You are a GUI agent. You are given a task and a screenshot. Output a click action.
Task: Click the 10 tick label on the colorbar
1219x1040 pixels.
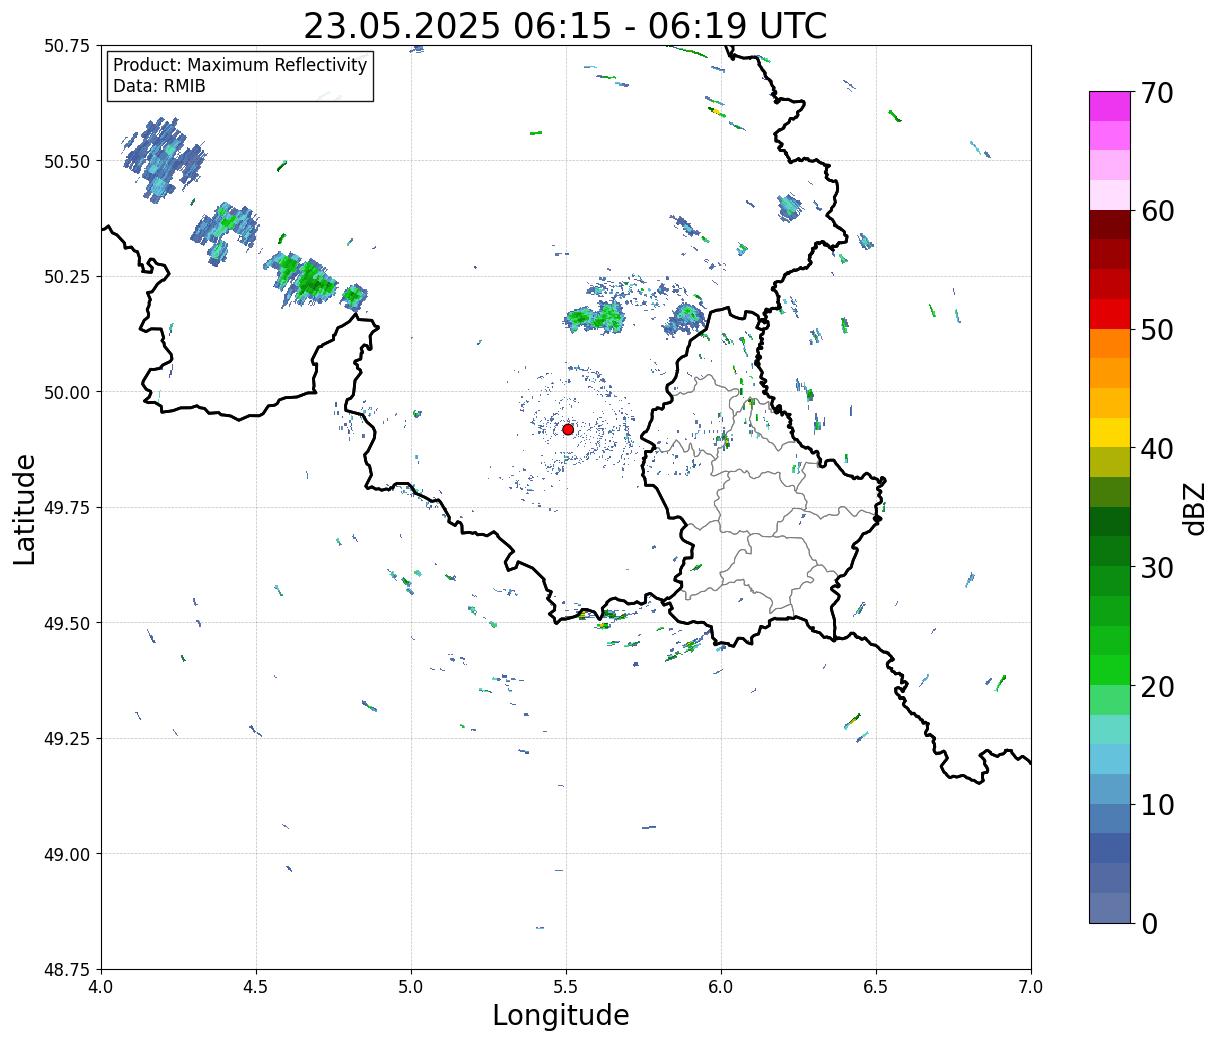[1157, 805]
